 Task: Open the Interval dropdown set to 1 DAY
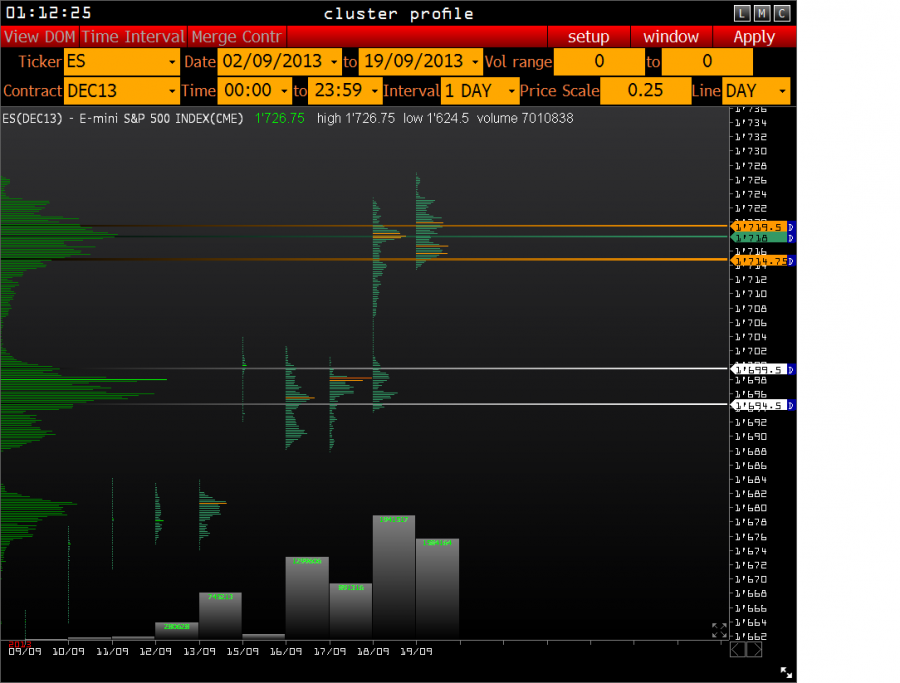480,91
